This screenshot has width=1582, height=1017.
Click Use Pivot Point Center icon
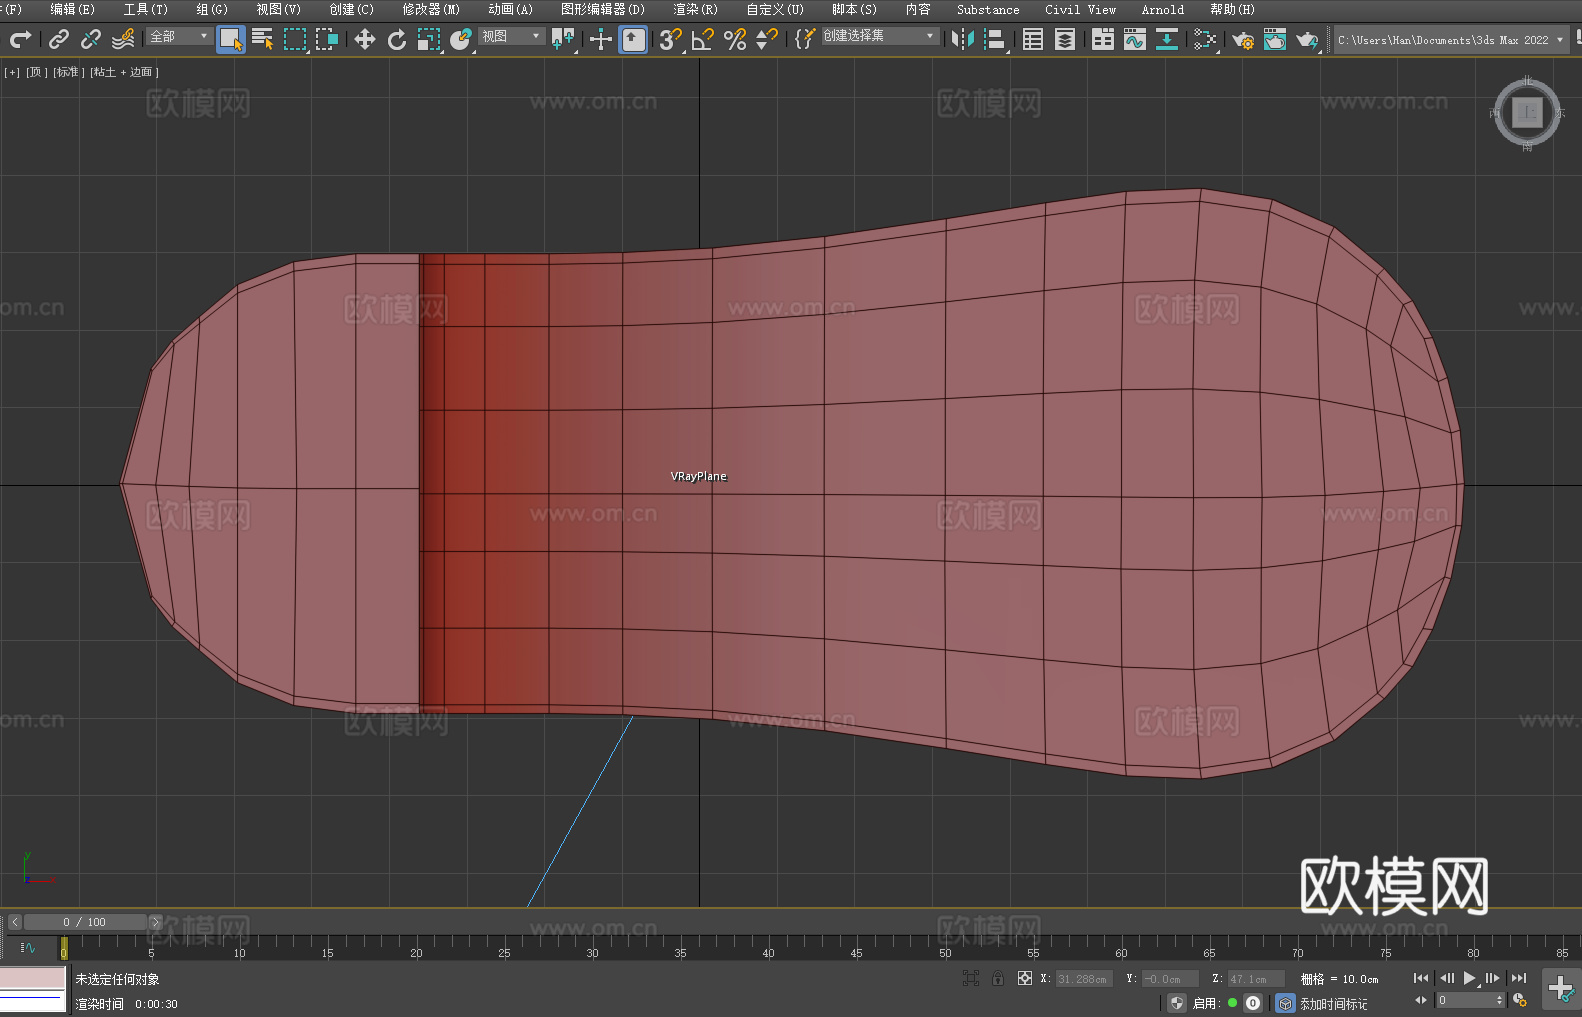[x=563, y=39]
